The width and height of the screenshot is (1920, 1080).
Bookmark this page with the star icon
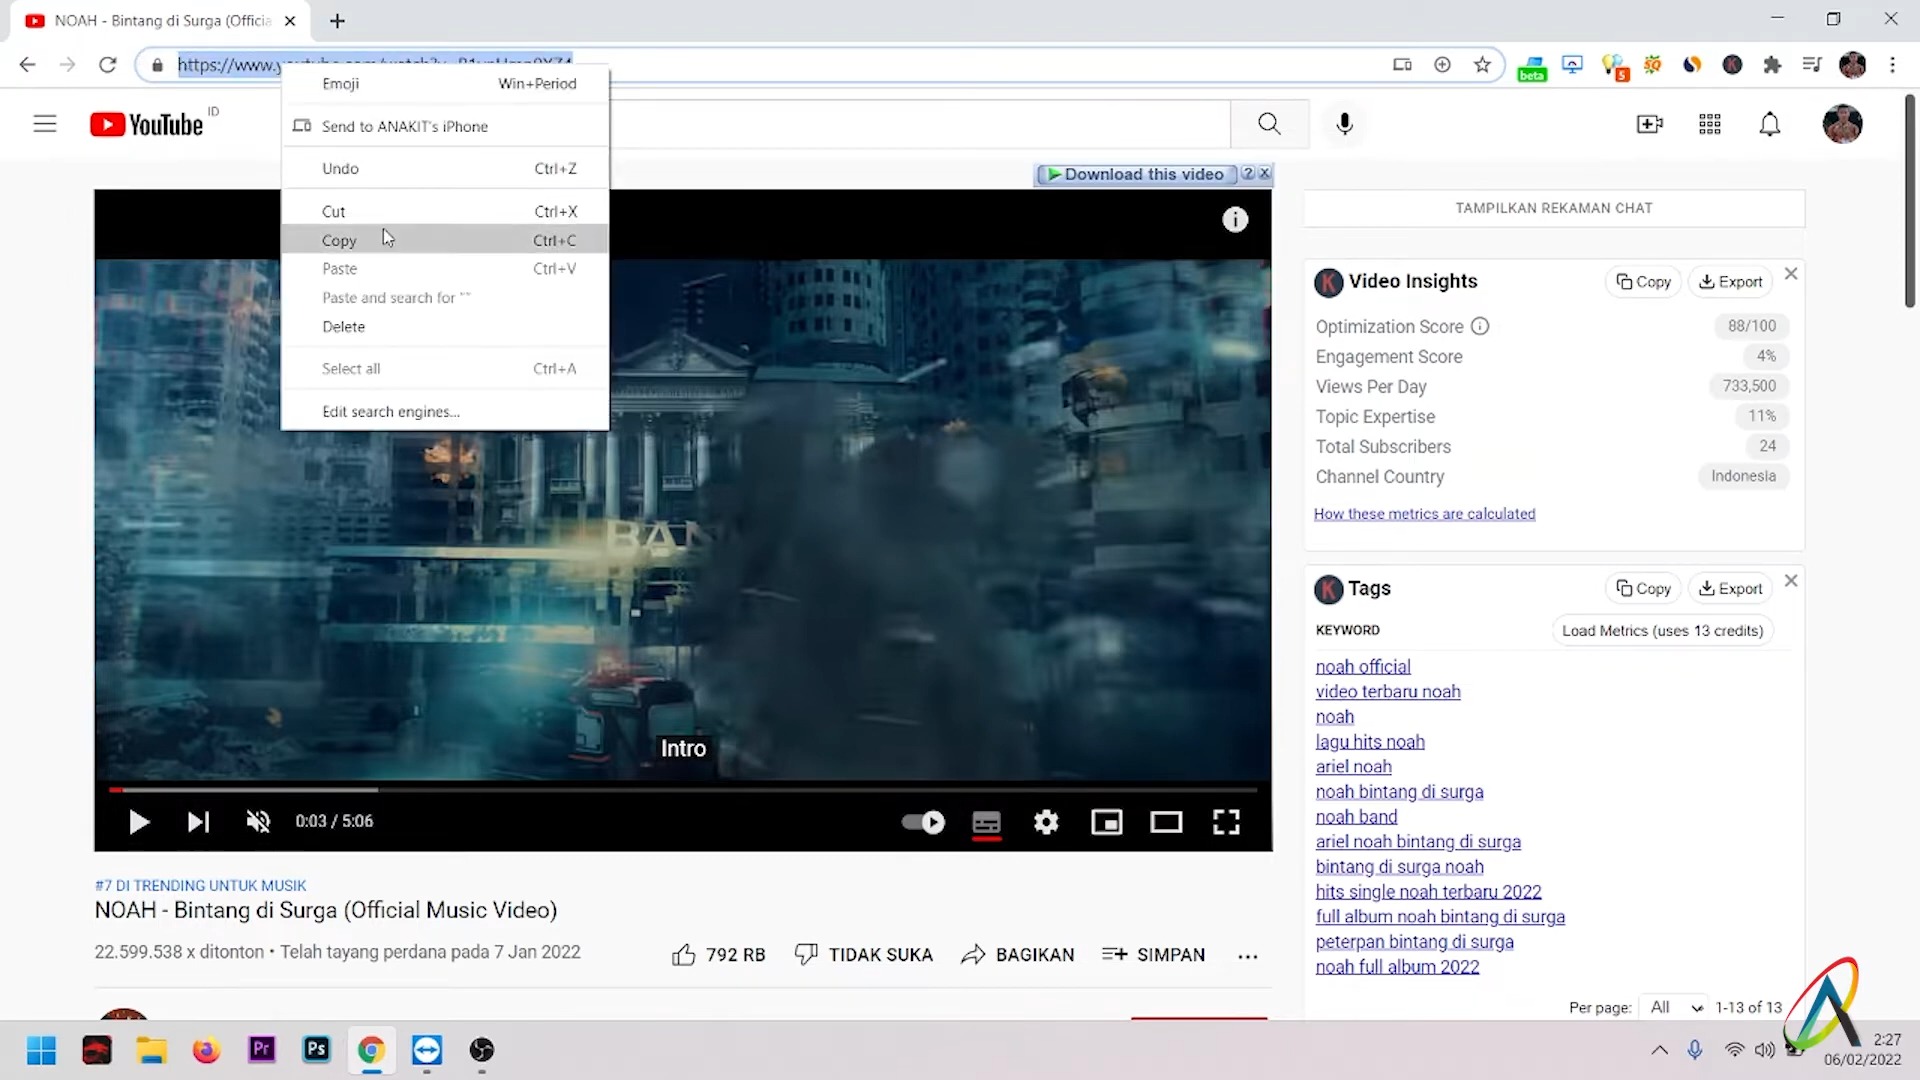tap(1482, 65)
